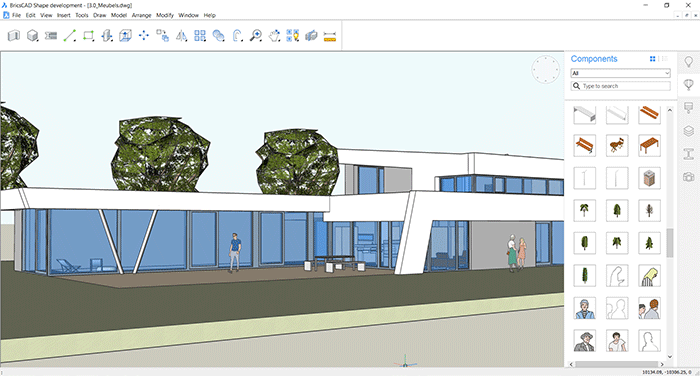Toggle the lightbulb tips sidebar tab

[688, 62]
